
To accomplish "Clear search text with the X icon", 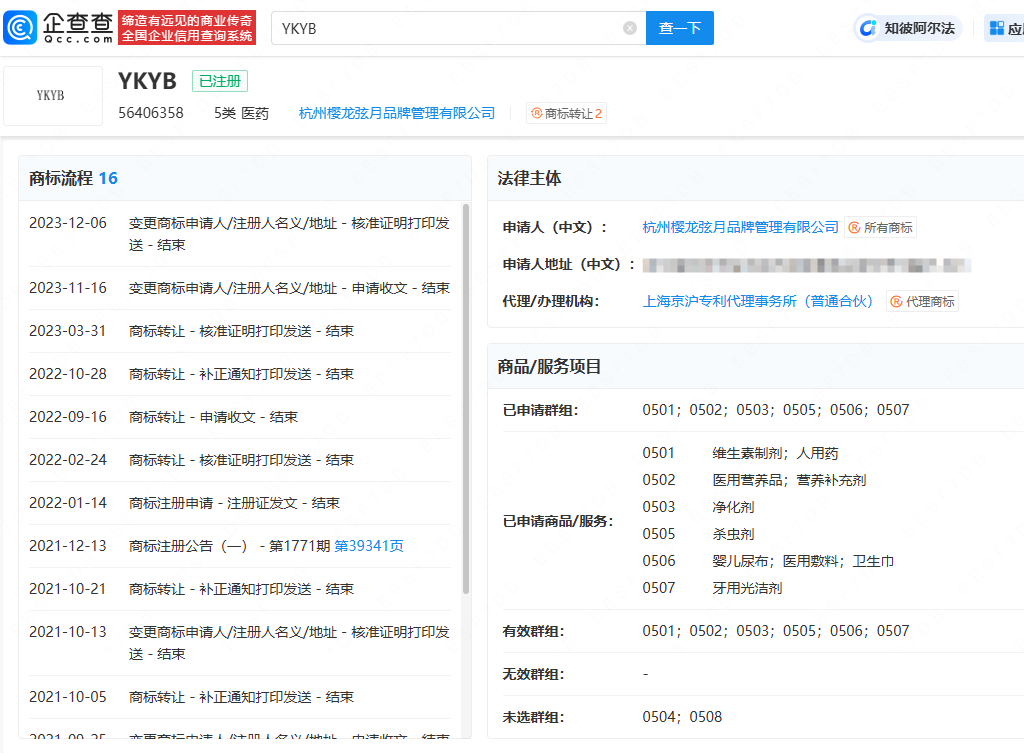I will pyautogui.click(x=630, y=28).
